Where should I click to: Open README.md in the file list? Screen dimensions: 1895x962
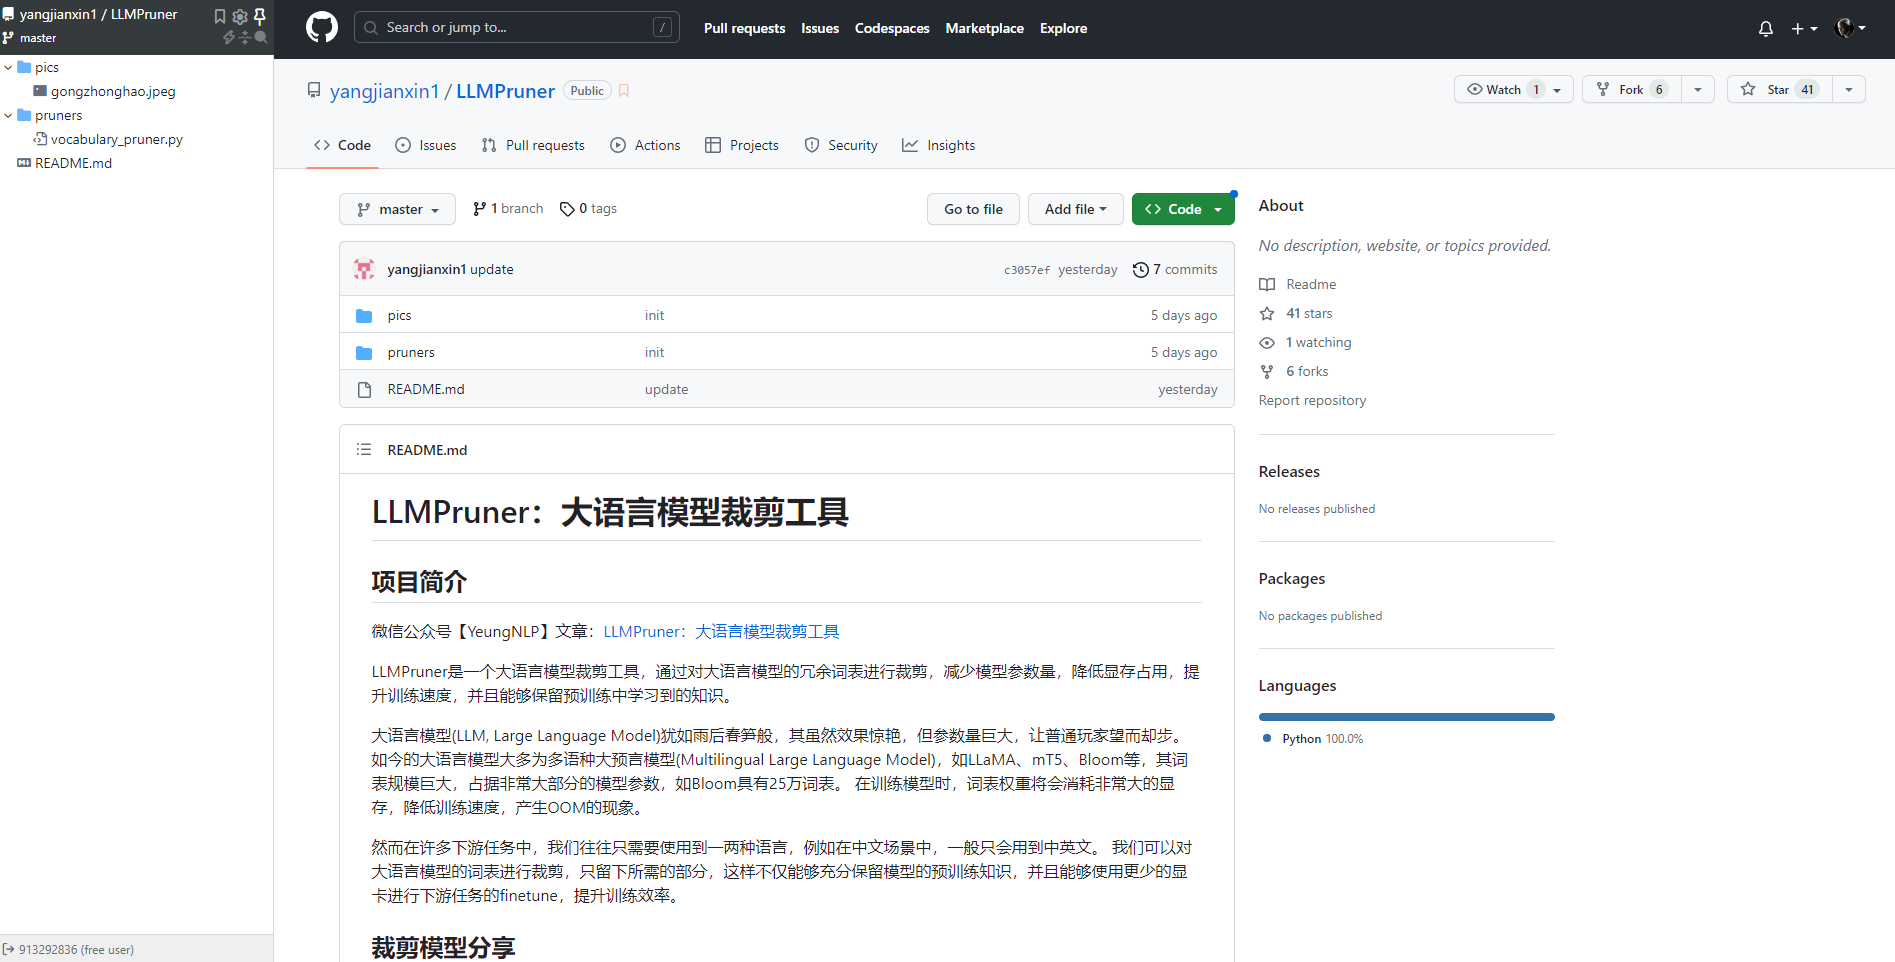(426, 389)
